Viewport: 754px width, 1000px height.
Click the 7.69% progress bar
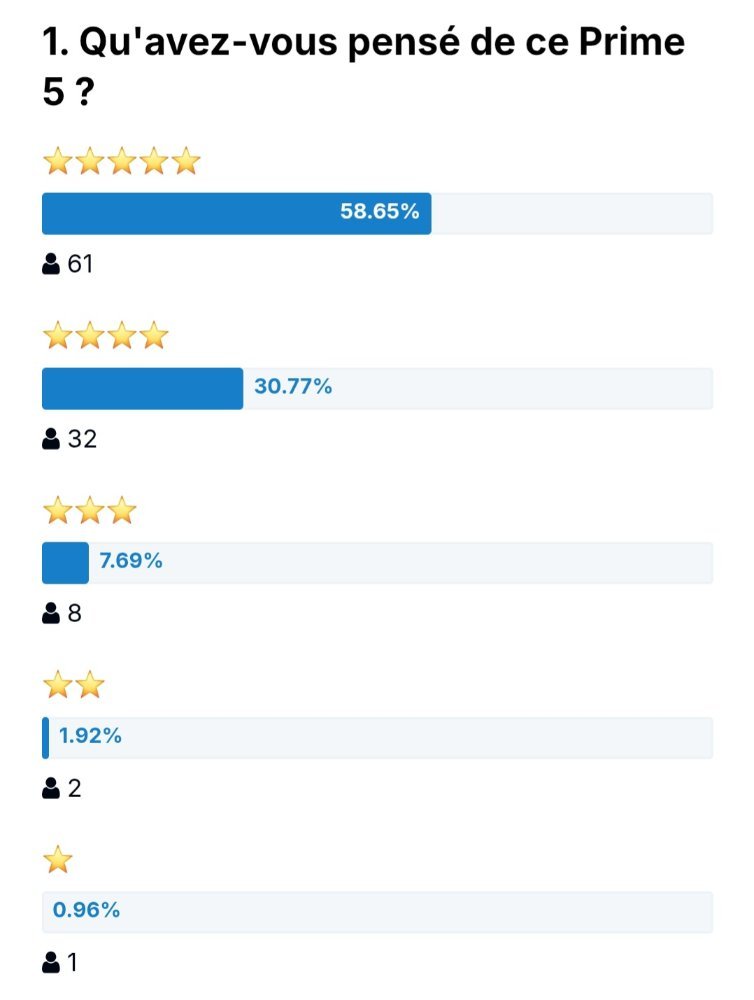[378, 563]
